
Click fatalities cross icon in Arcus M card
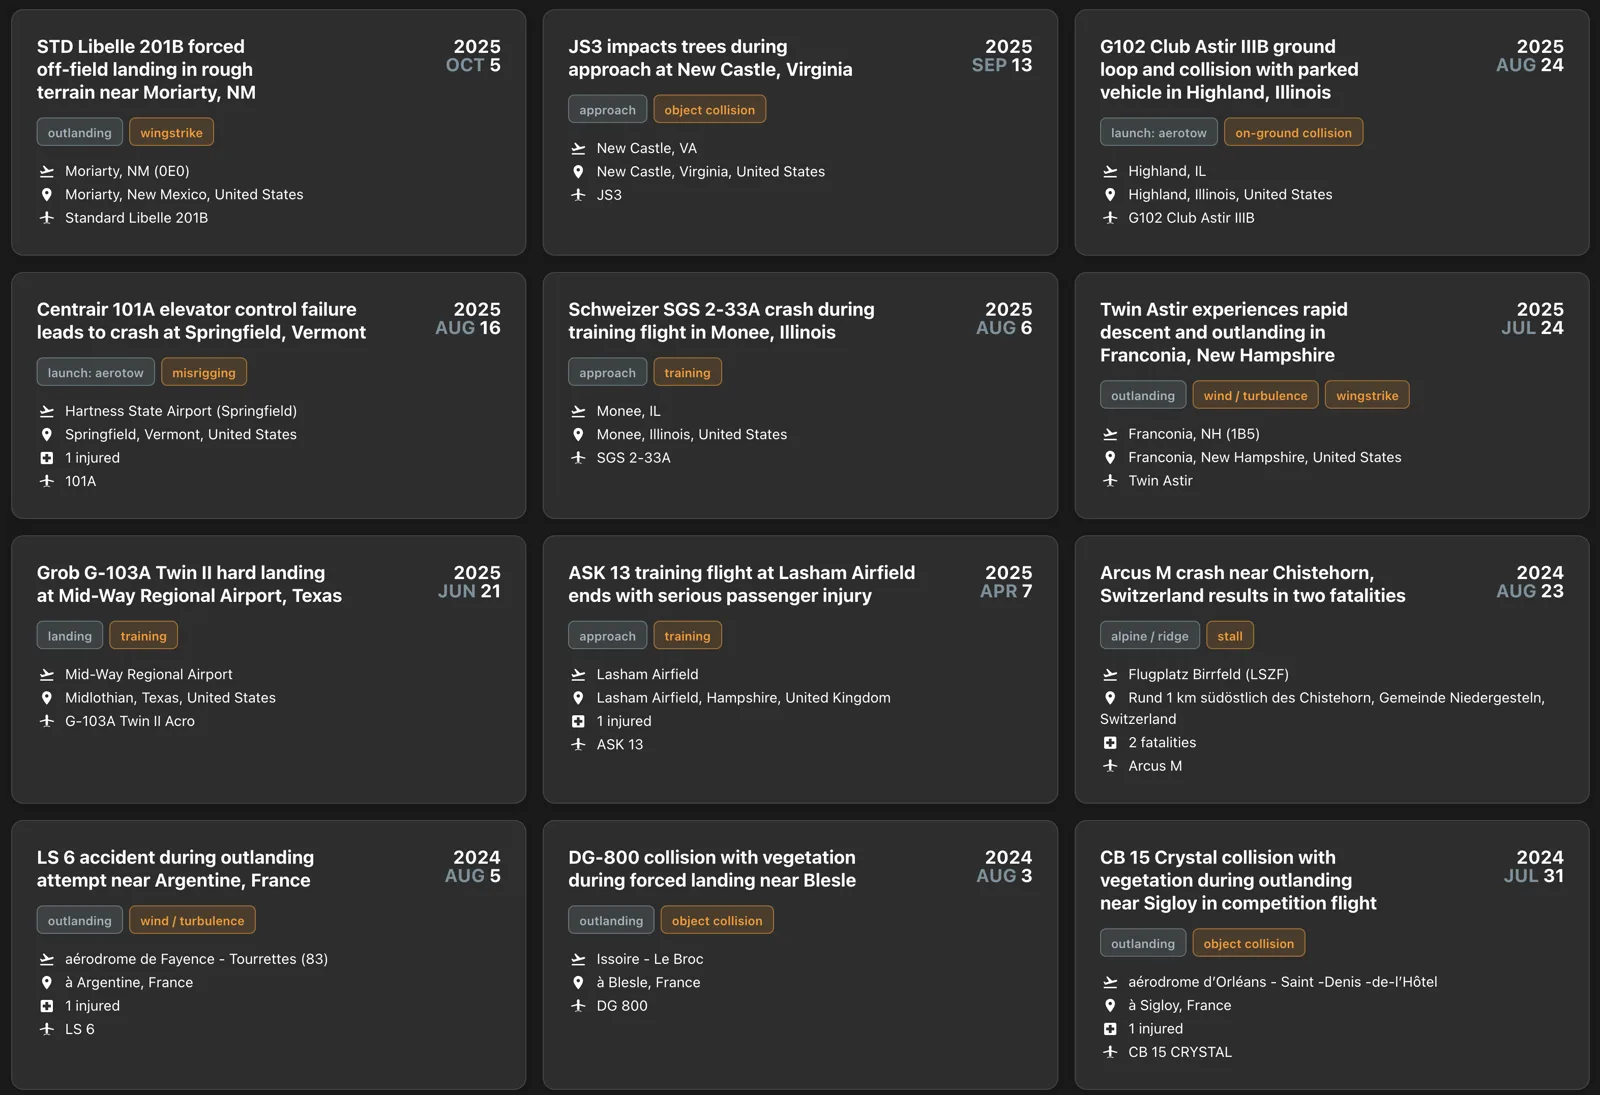1110,743
